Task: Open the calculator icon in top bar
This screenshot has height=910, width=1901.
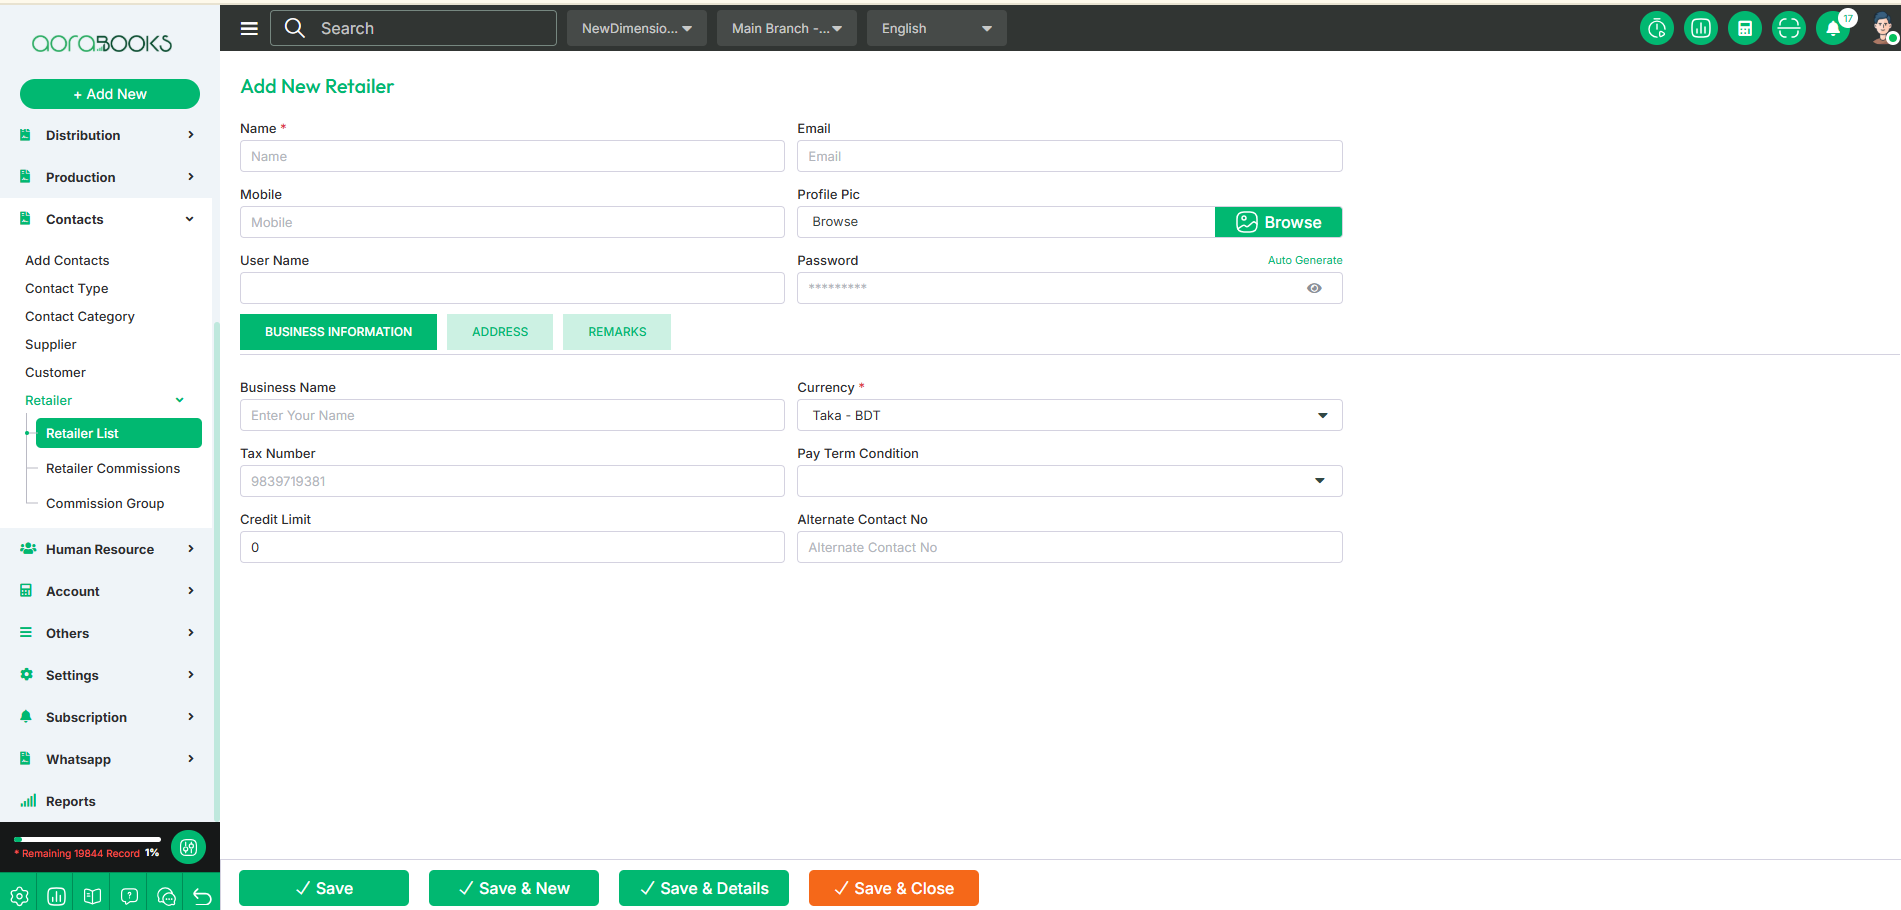Action: tap(1744, 28)
